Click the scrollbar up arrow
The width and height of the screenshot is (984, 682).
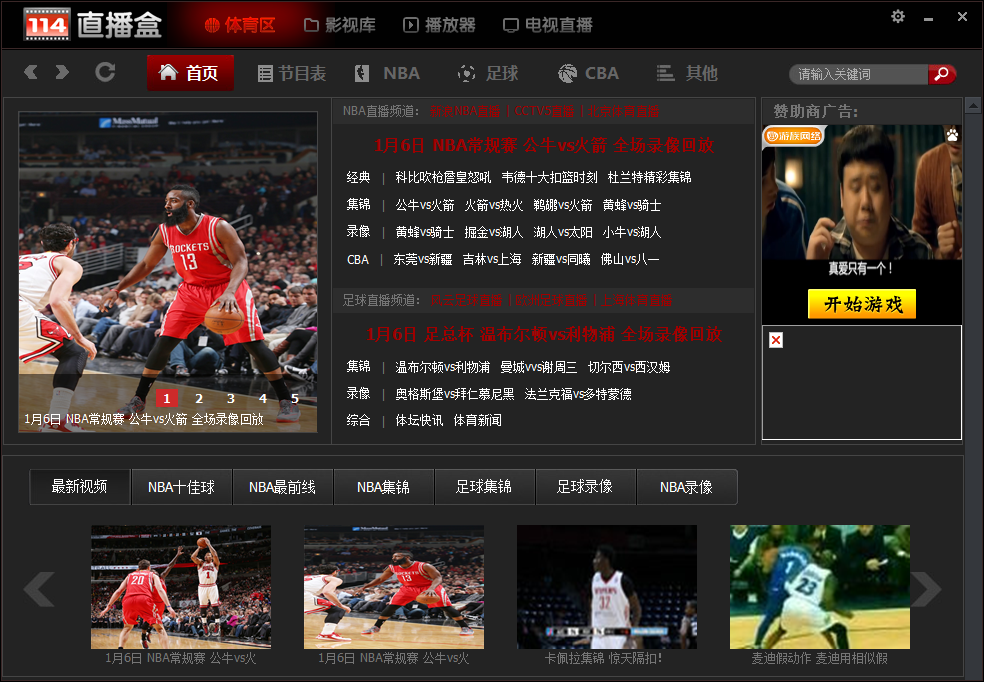click(x=973, y=105)
